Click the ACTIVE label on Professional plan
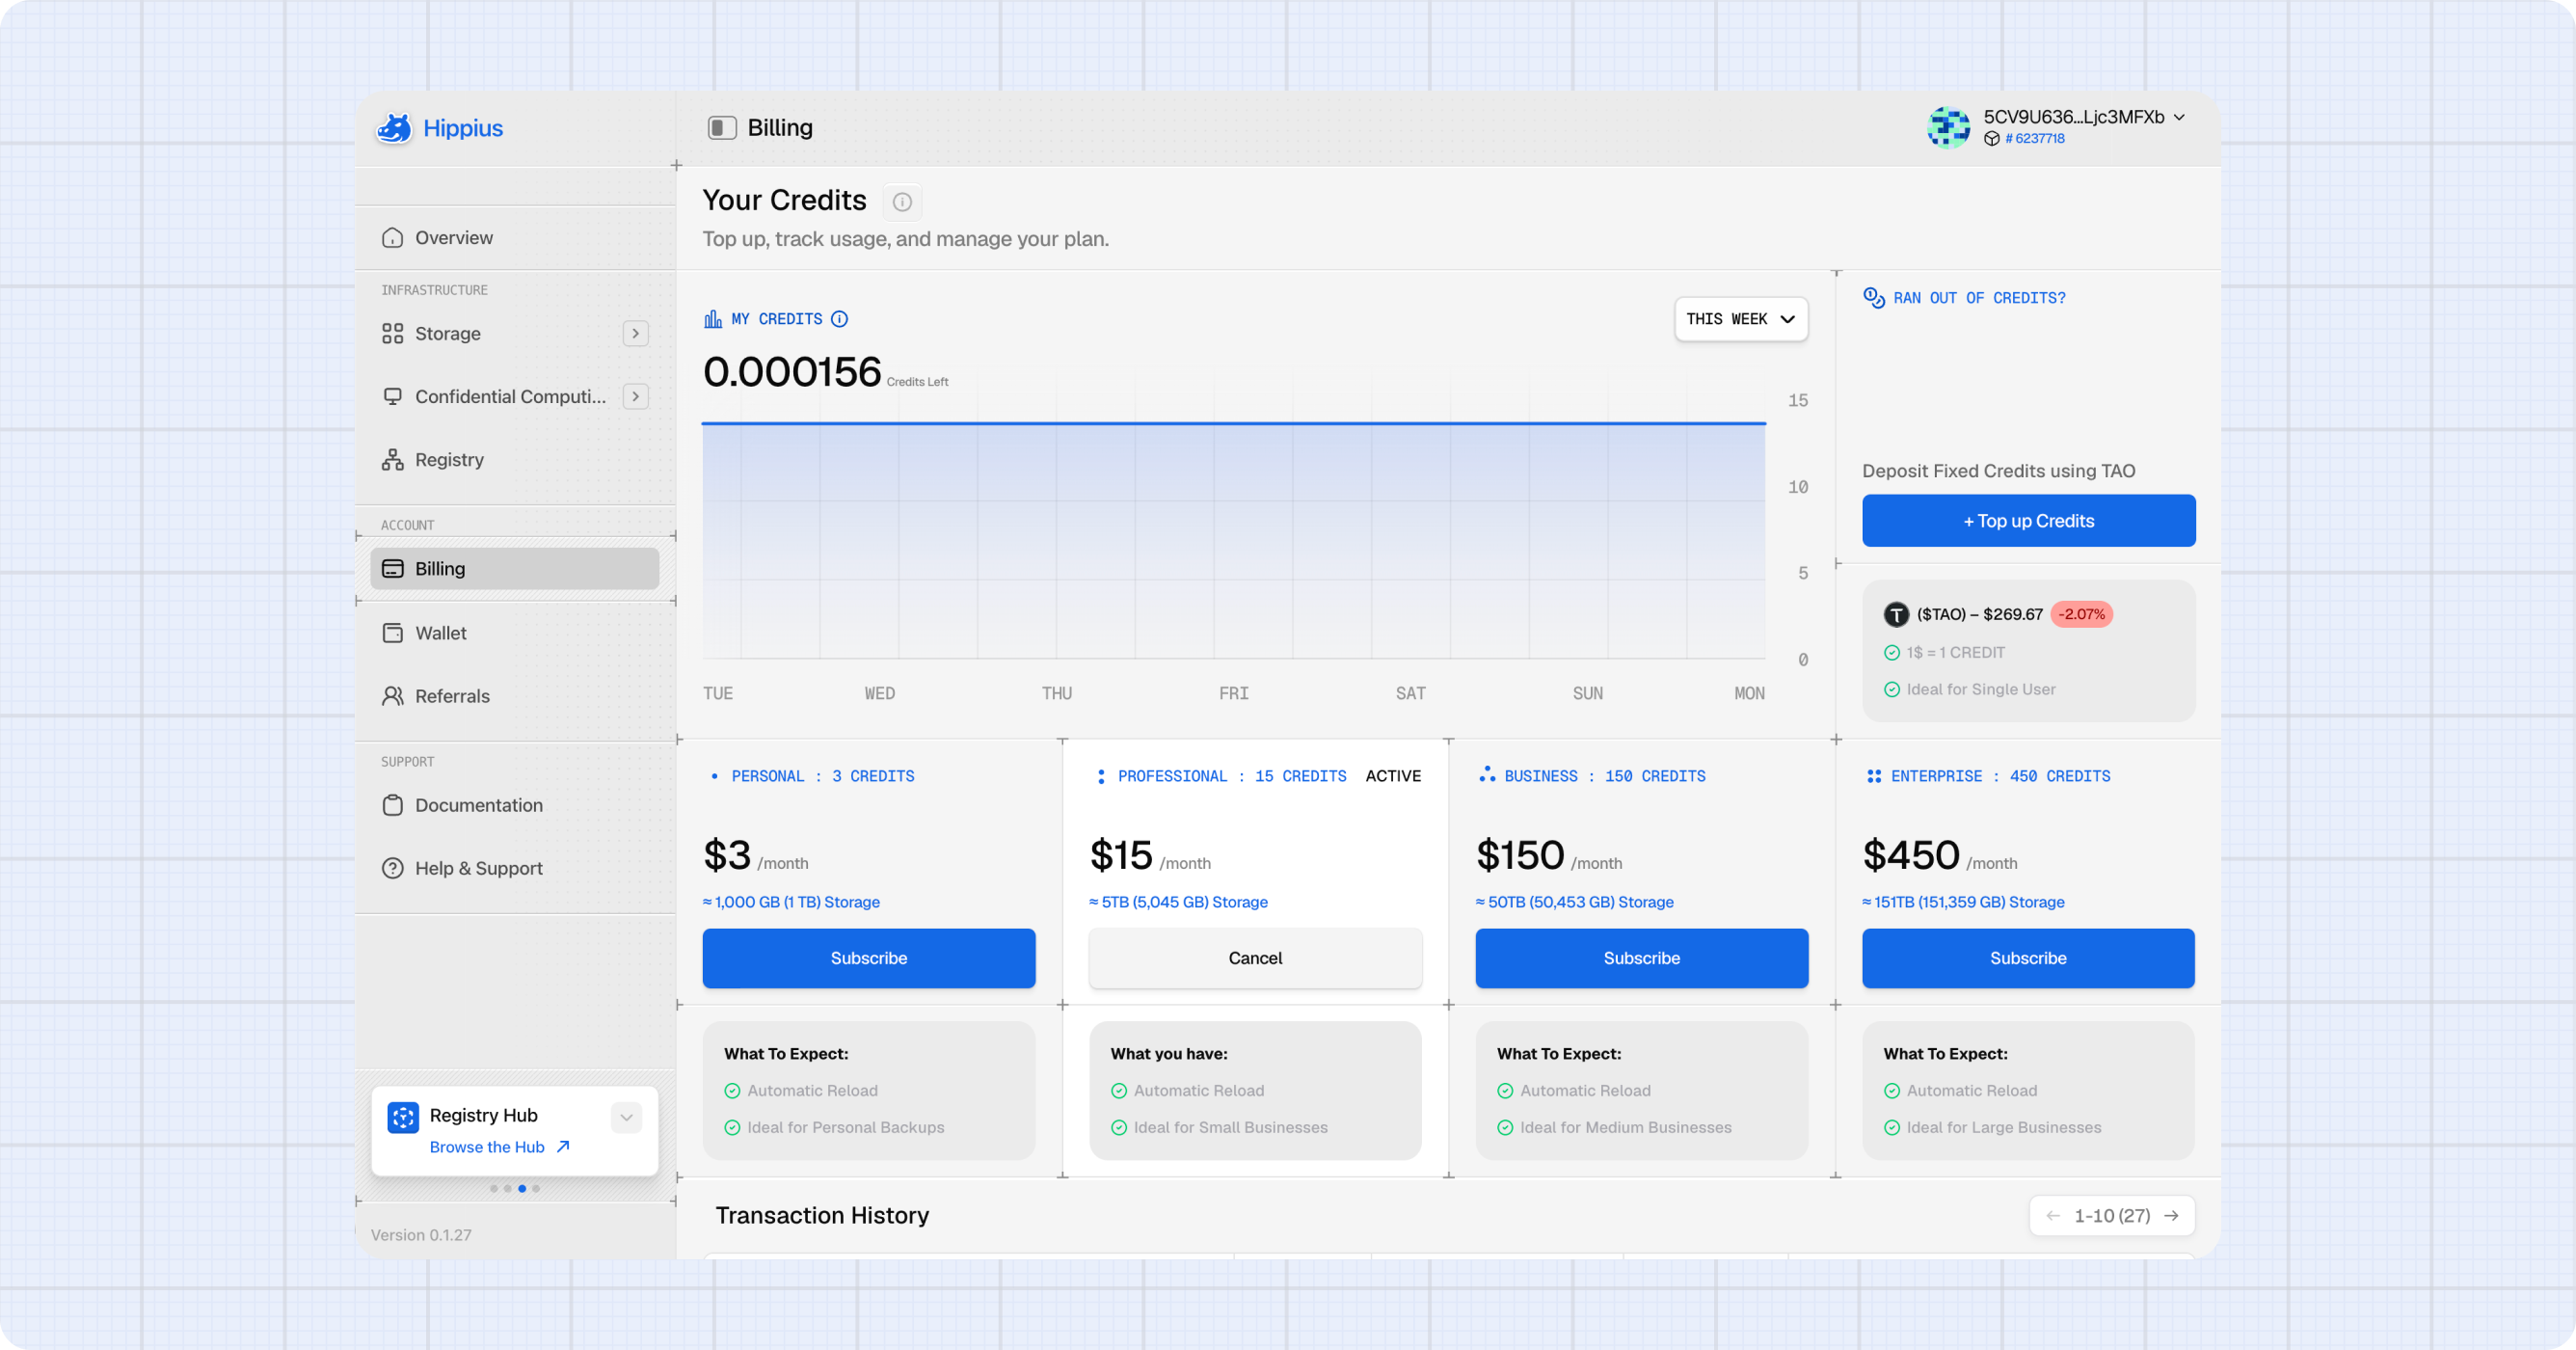The height and width of the screenshot is (1350, 2576). 1393,776
